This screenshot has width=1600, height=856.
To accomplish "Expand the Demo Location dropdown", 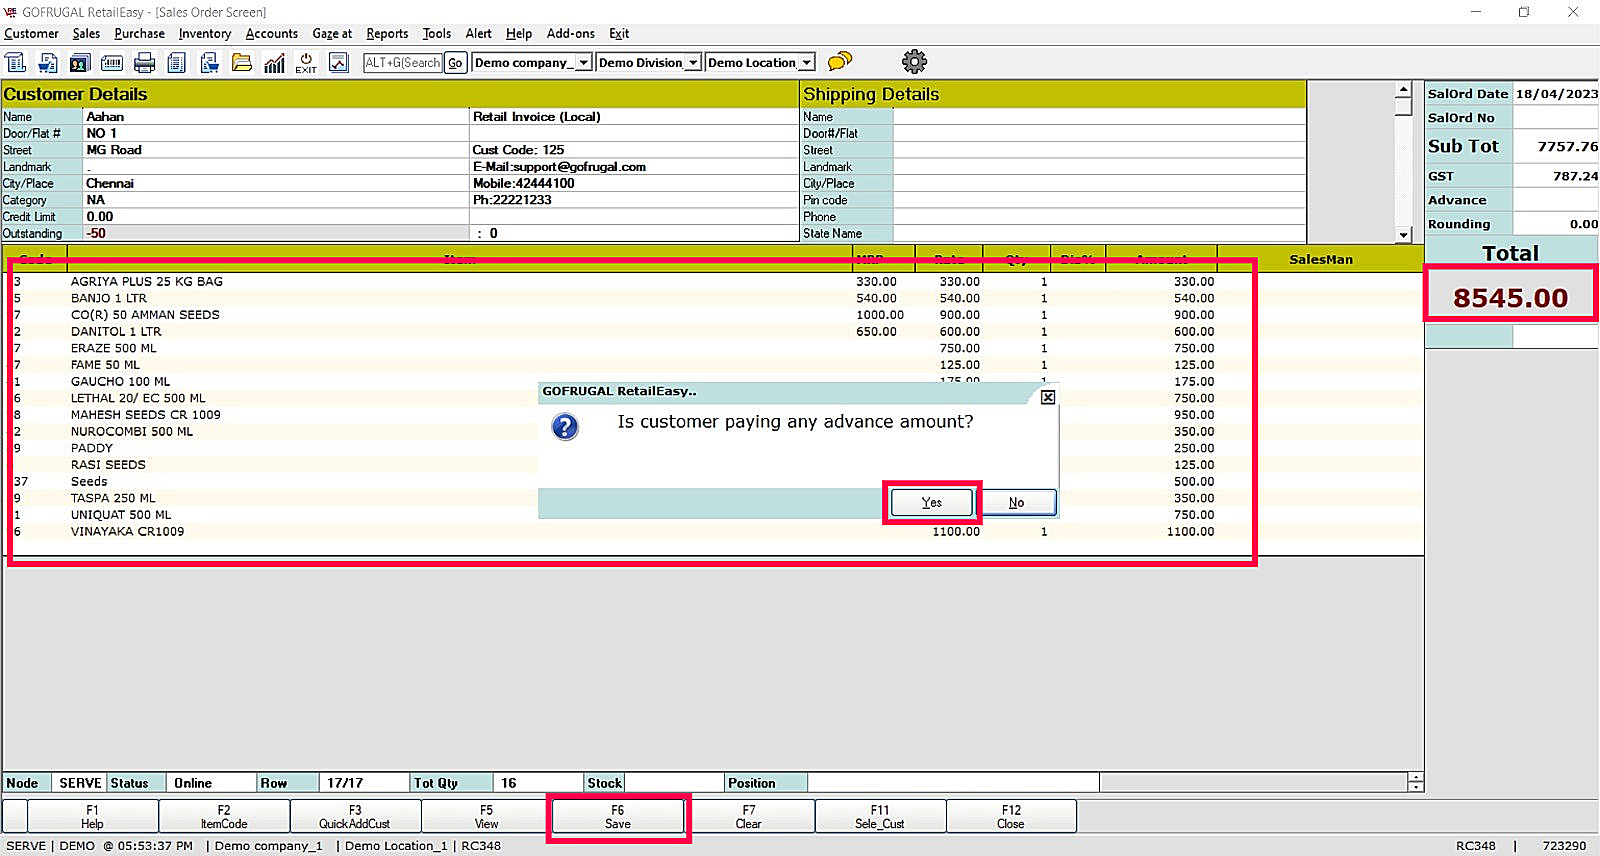I will click(806, 63).
